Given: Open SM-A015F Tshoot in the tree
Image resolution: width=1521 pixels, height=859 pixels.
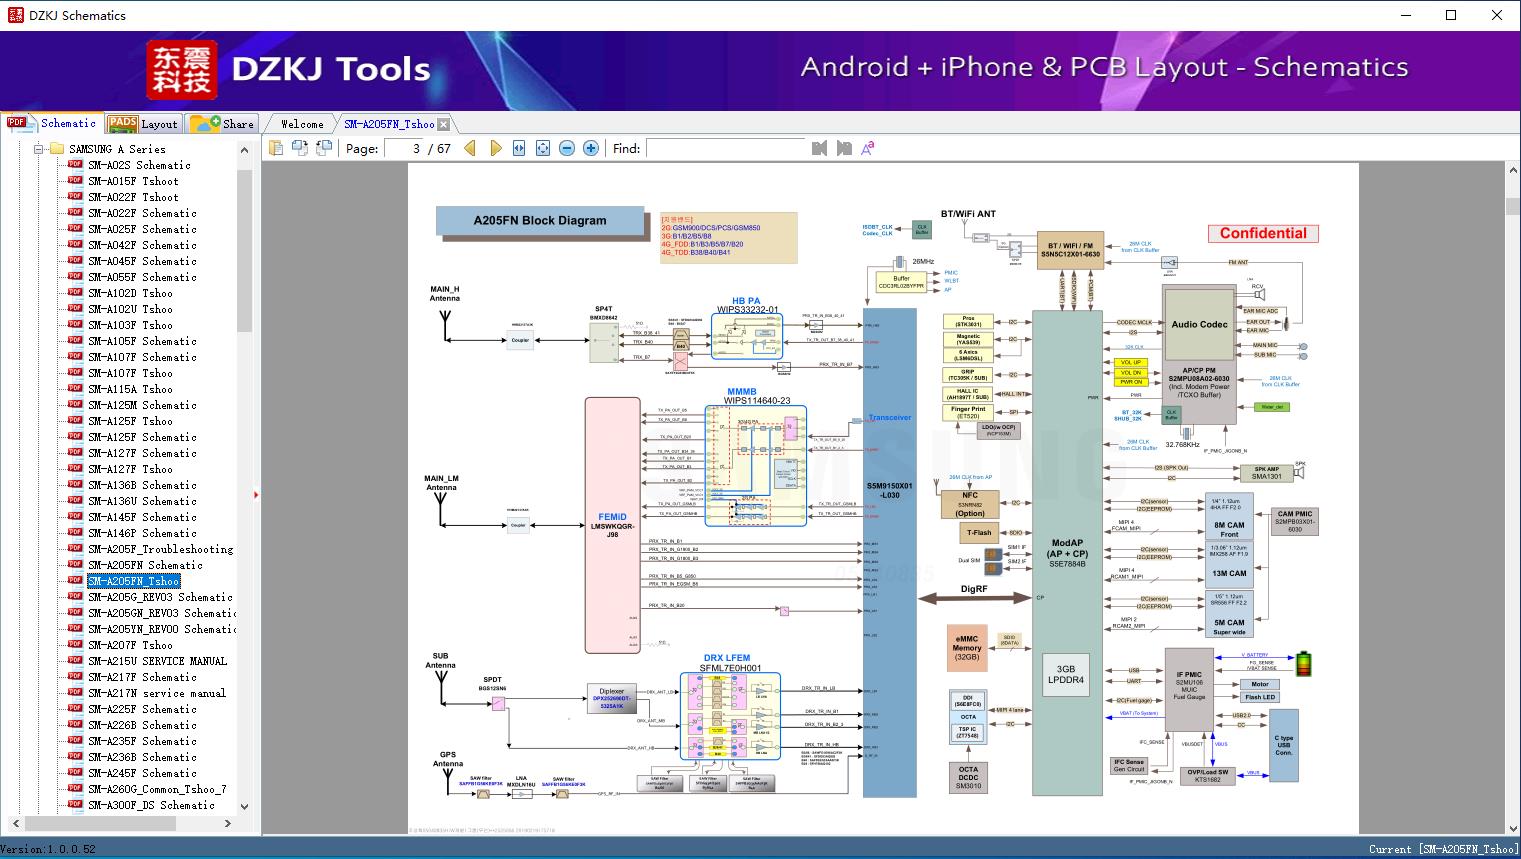Looking at the screenshot, I should (133, 181).
